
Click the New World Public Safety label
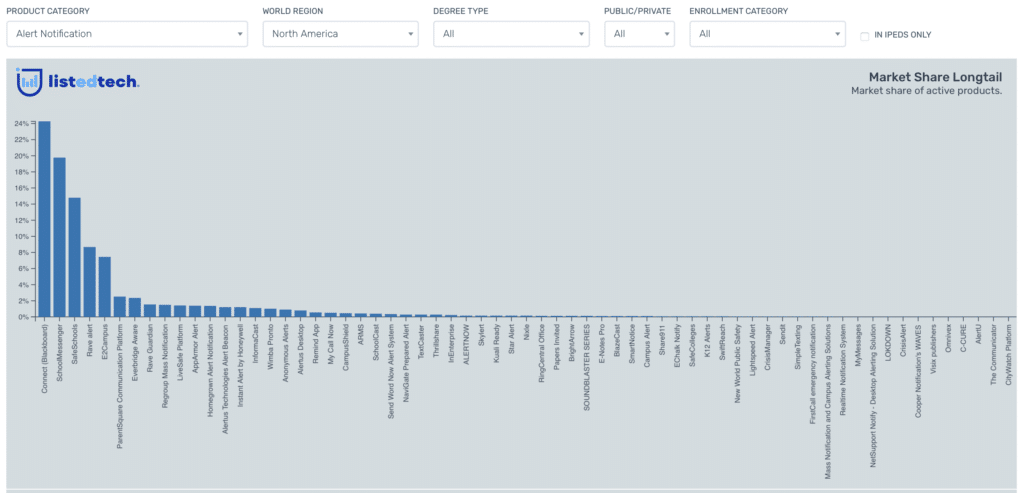(x=737, y=363)
